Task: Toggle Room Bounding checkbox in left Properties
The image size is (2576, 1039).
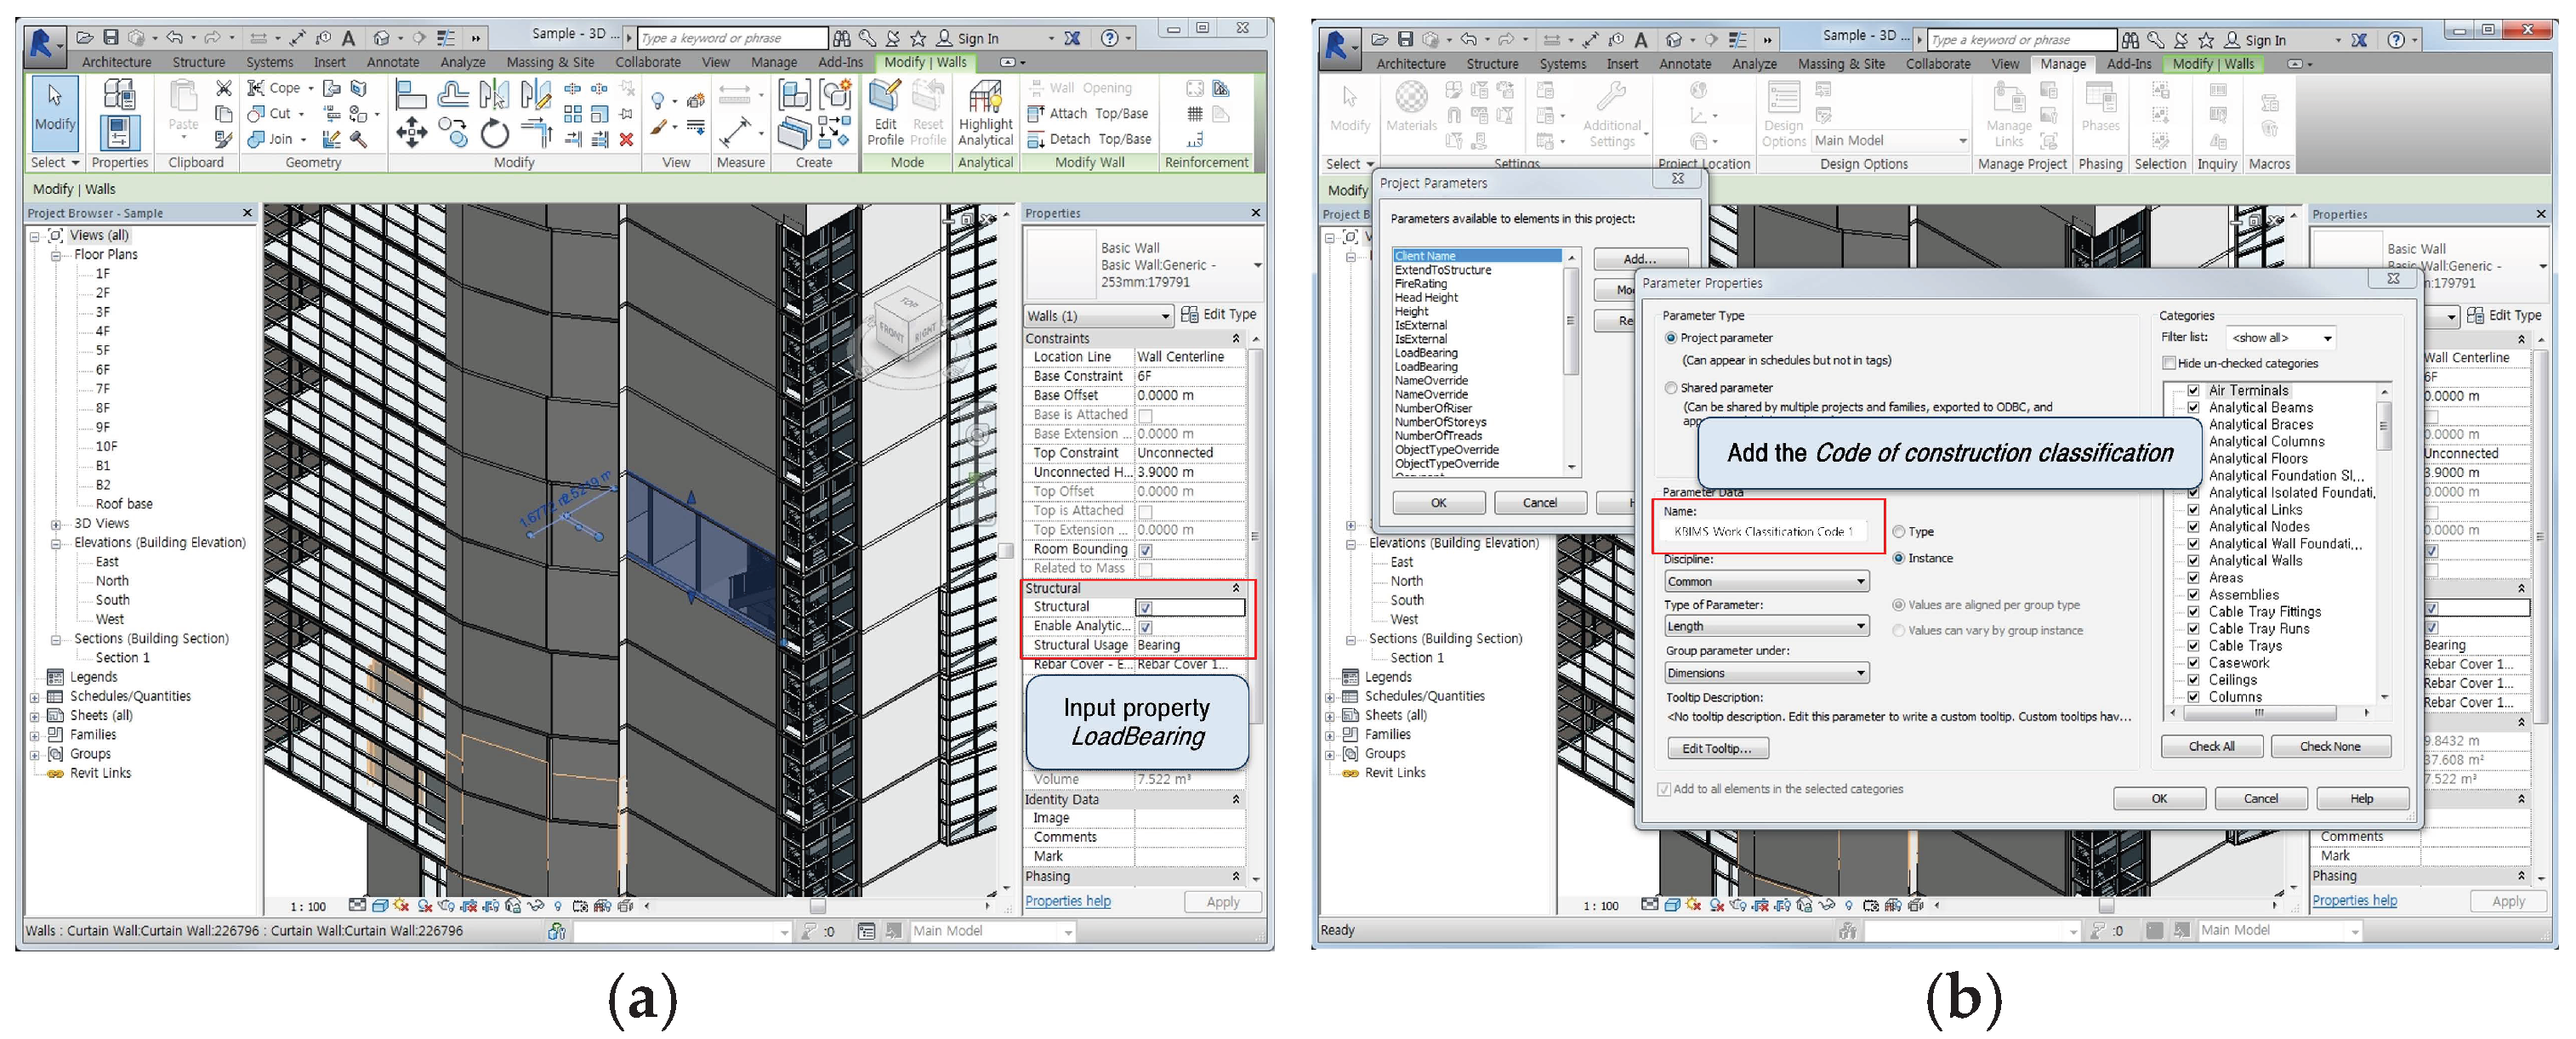Action: 1145,549
